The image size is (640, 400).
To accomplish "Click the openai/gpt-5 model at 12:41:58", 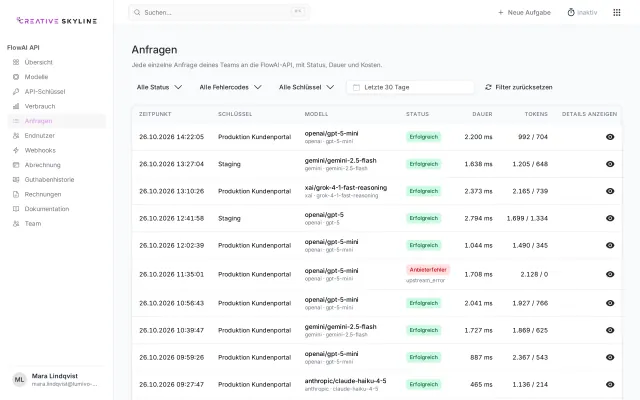I will 324,215.
